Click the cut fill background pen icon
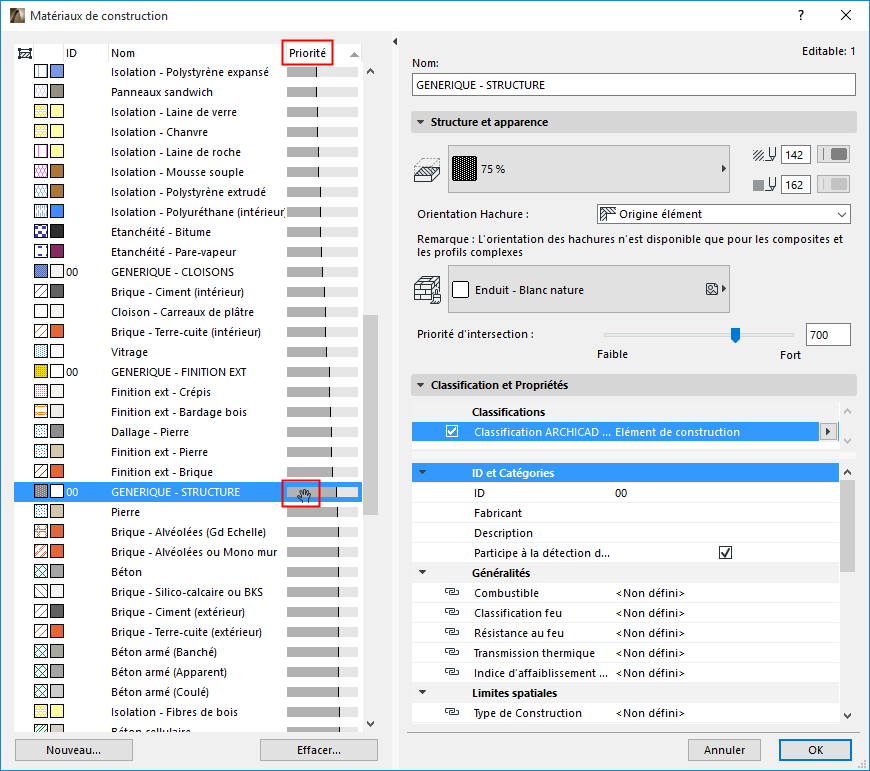 click(764, 185)
